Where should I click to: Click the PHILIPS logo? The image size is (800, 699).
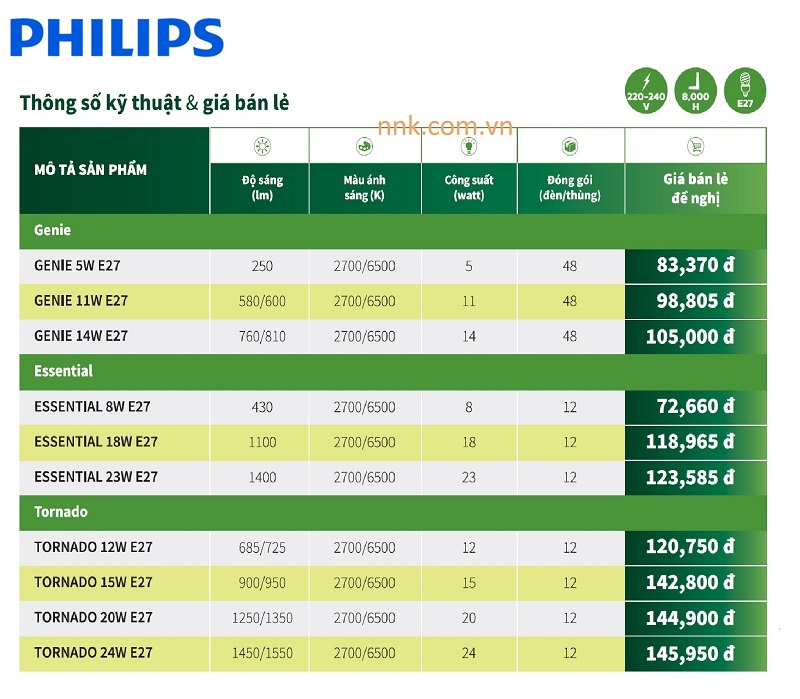pyautogui.click(x=116, y=37)
